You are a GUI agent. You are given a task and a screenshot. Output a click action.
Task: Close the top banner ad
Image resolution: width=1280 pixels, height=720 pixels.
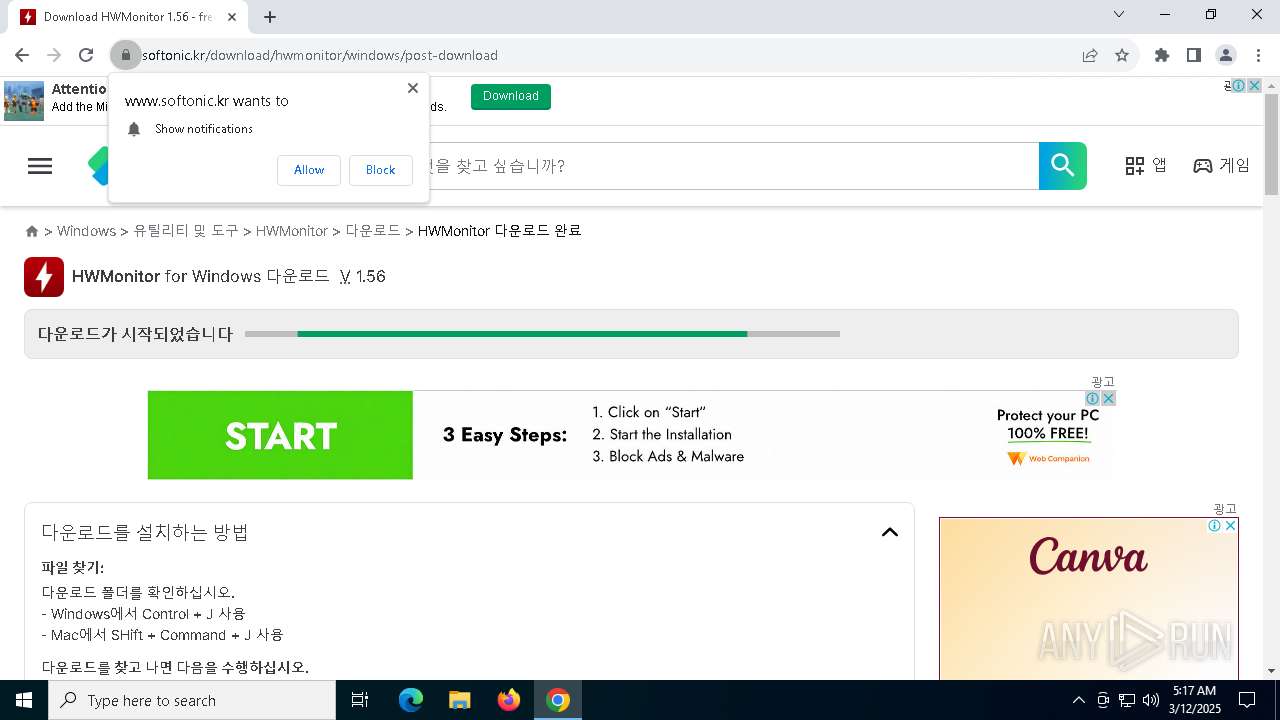coord(1254,86)
